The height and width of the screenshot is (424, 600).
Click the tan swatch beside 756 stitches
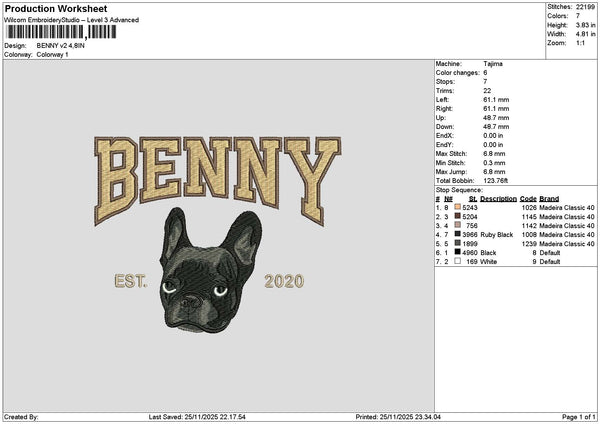click(x=457, y=225)
